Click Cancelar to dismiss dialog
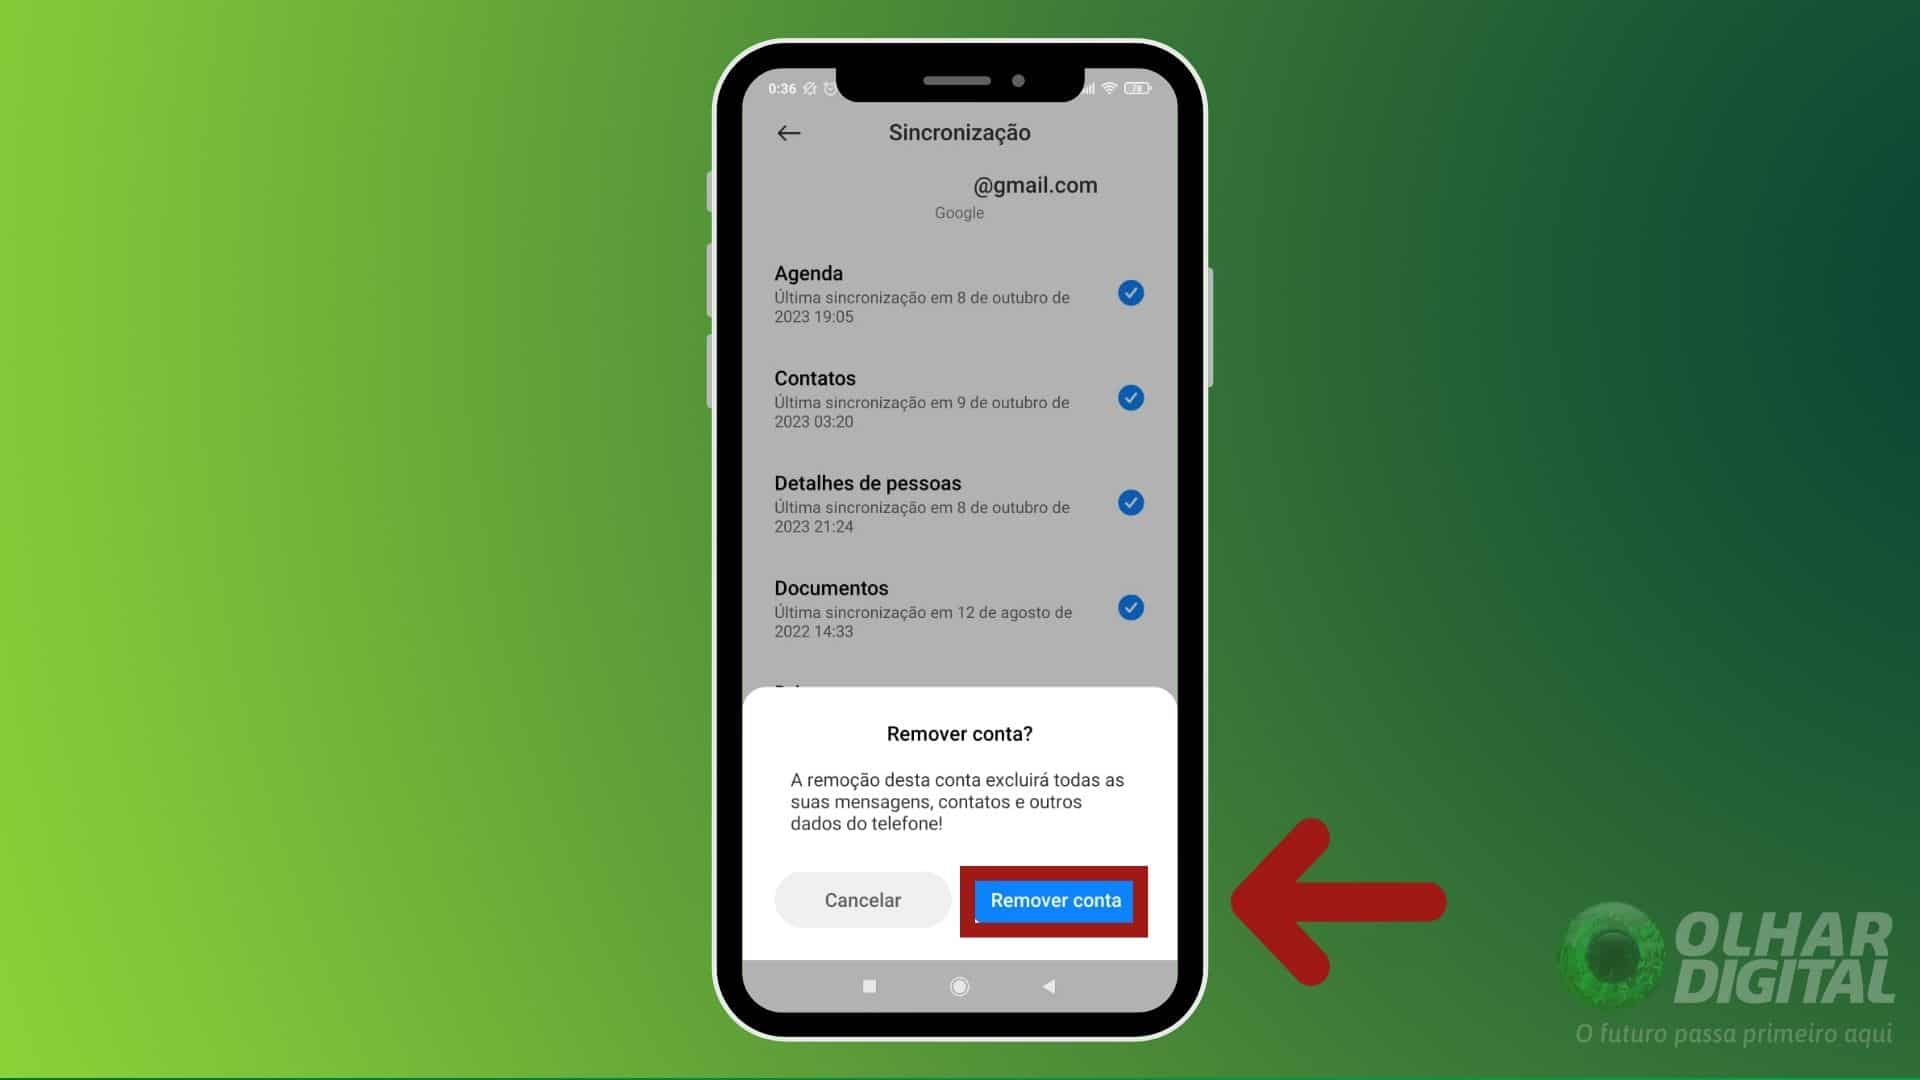The height and width of the screenshot is (1080, 1920). coord(860,899)
